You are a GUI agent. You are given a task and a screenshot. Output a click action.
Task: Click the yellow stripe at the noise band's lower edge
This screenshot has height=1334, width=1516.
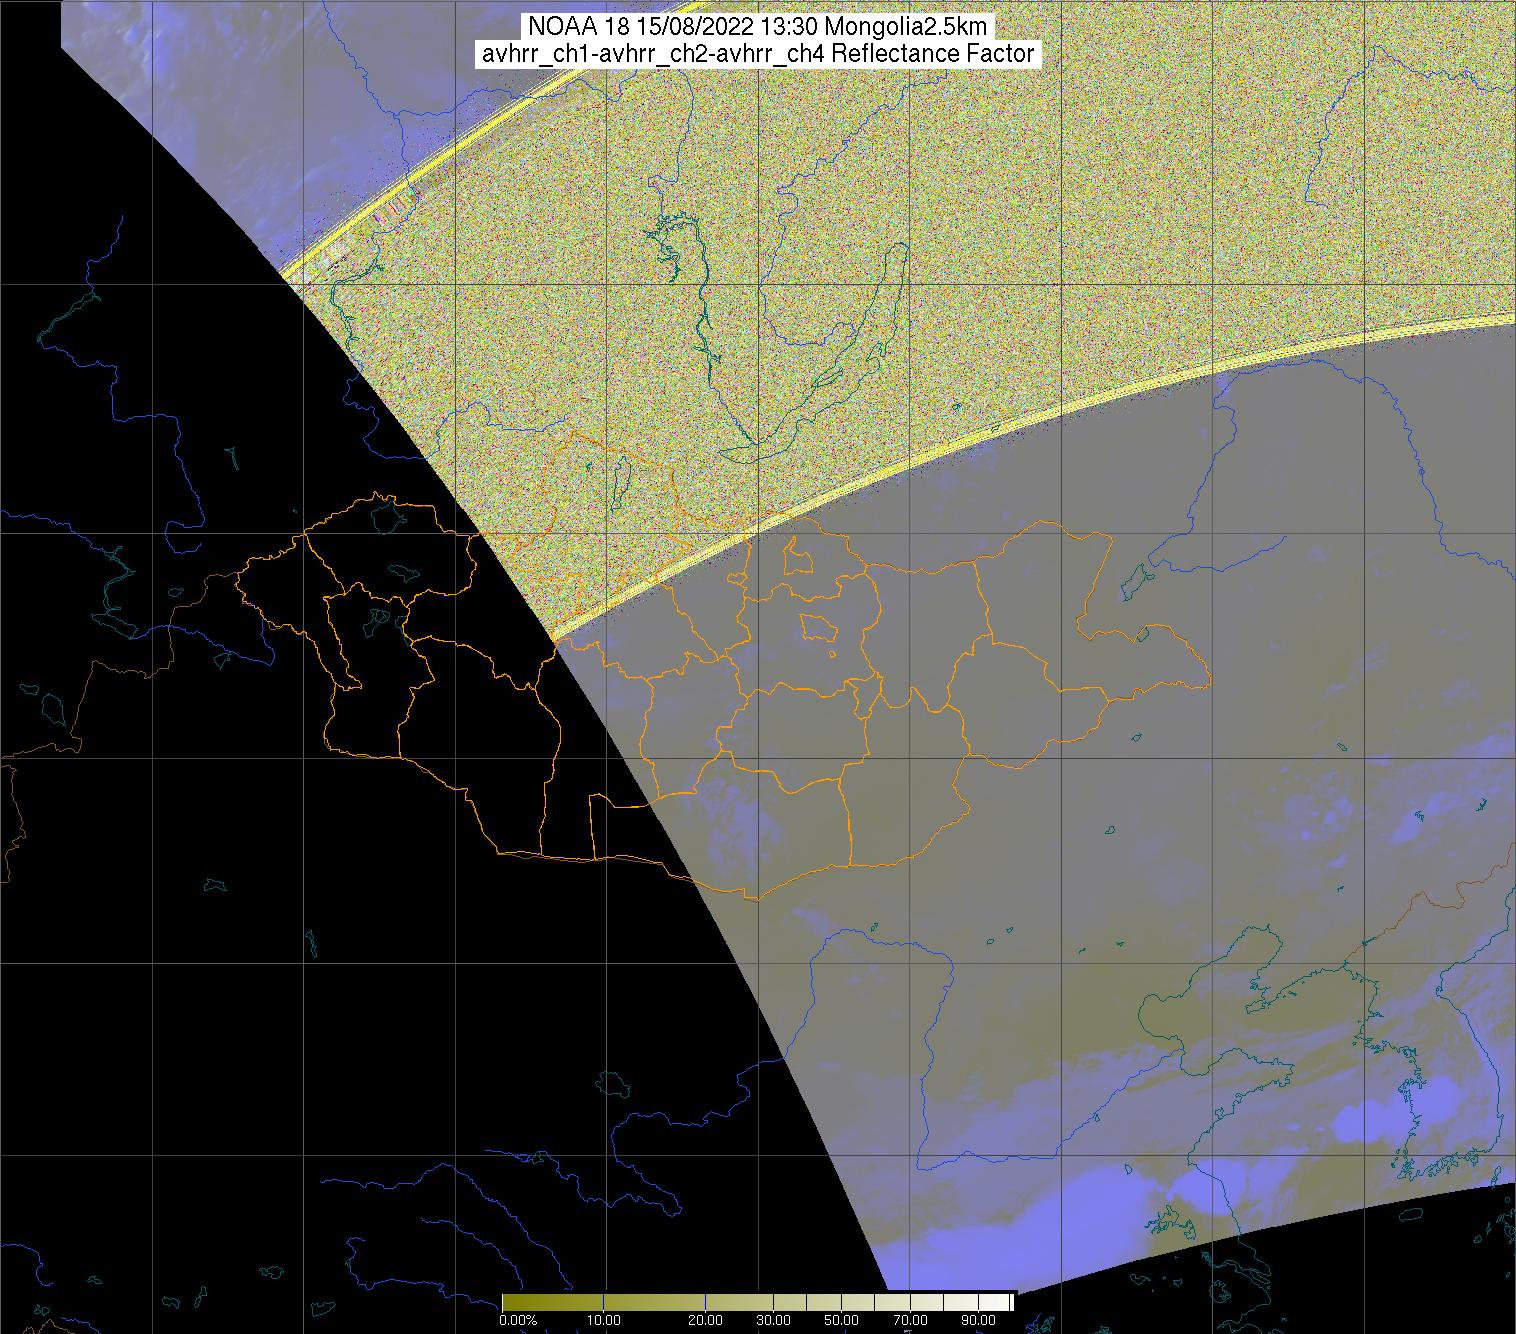tap(1000, 428)
